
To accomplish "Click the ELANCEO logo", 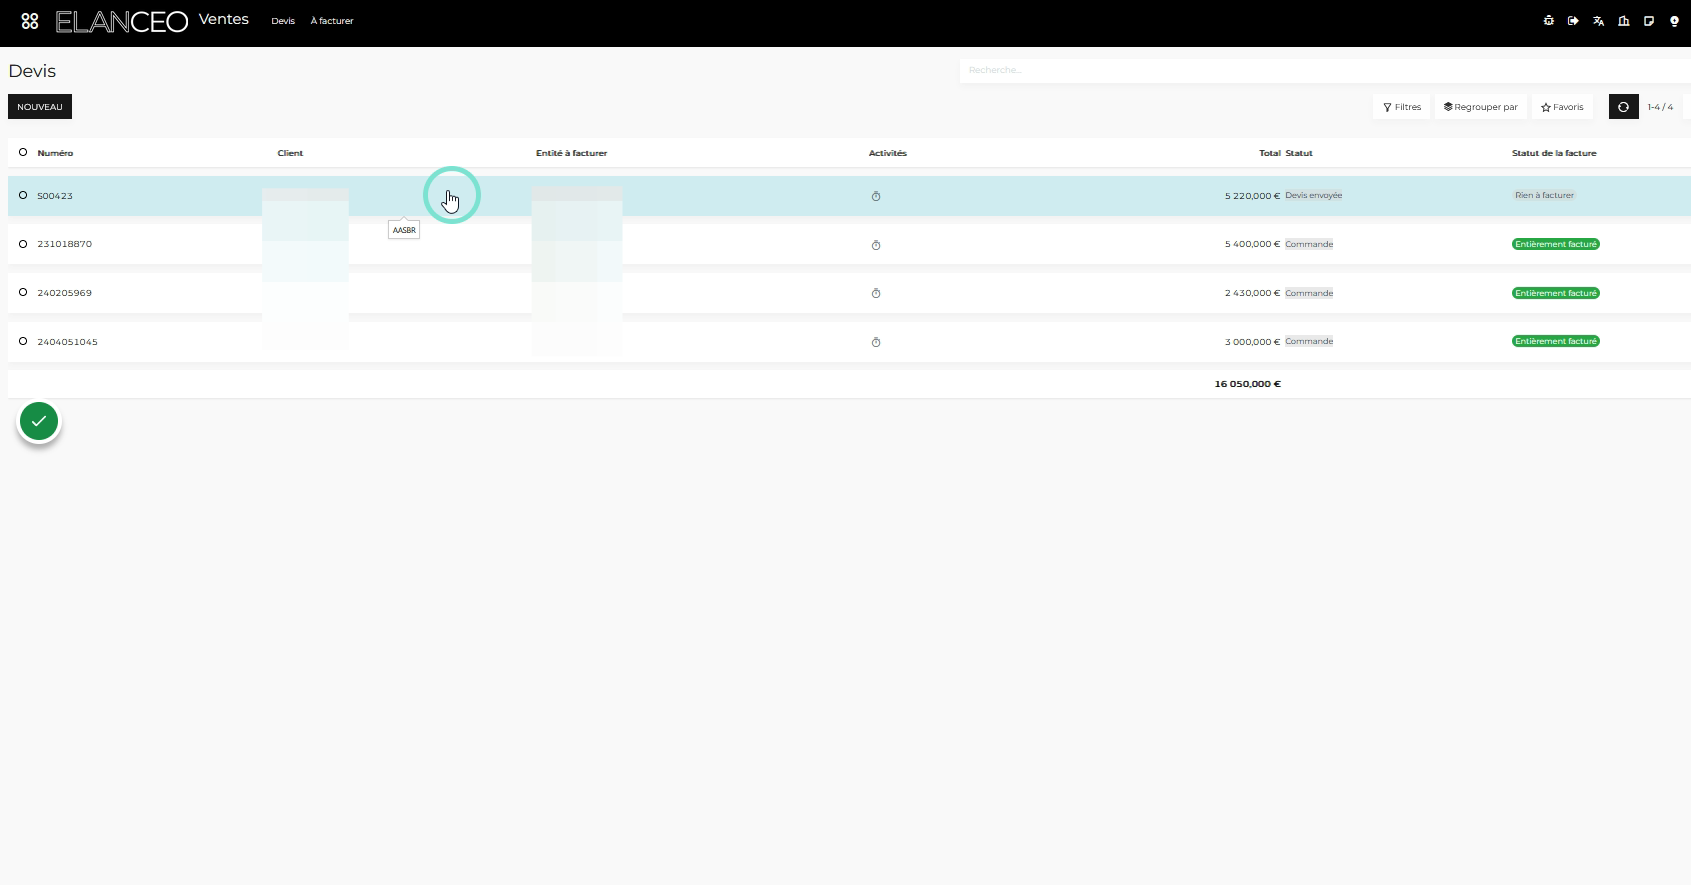I will tap(122, 21).
